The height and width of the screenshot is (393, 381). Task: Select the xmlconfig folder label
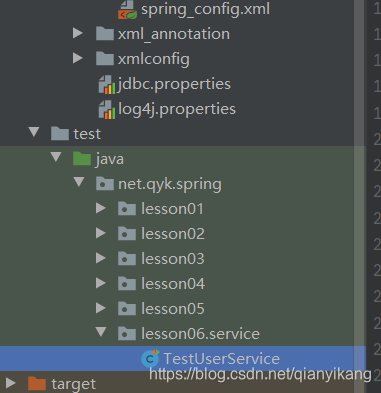[x=154, y=59]
